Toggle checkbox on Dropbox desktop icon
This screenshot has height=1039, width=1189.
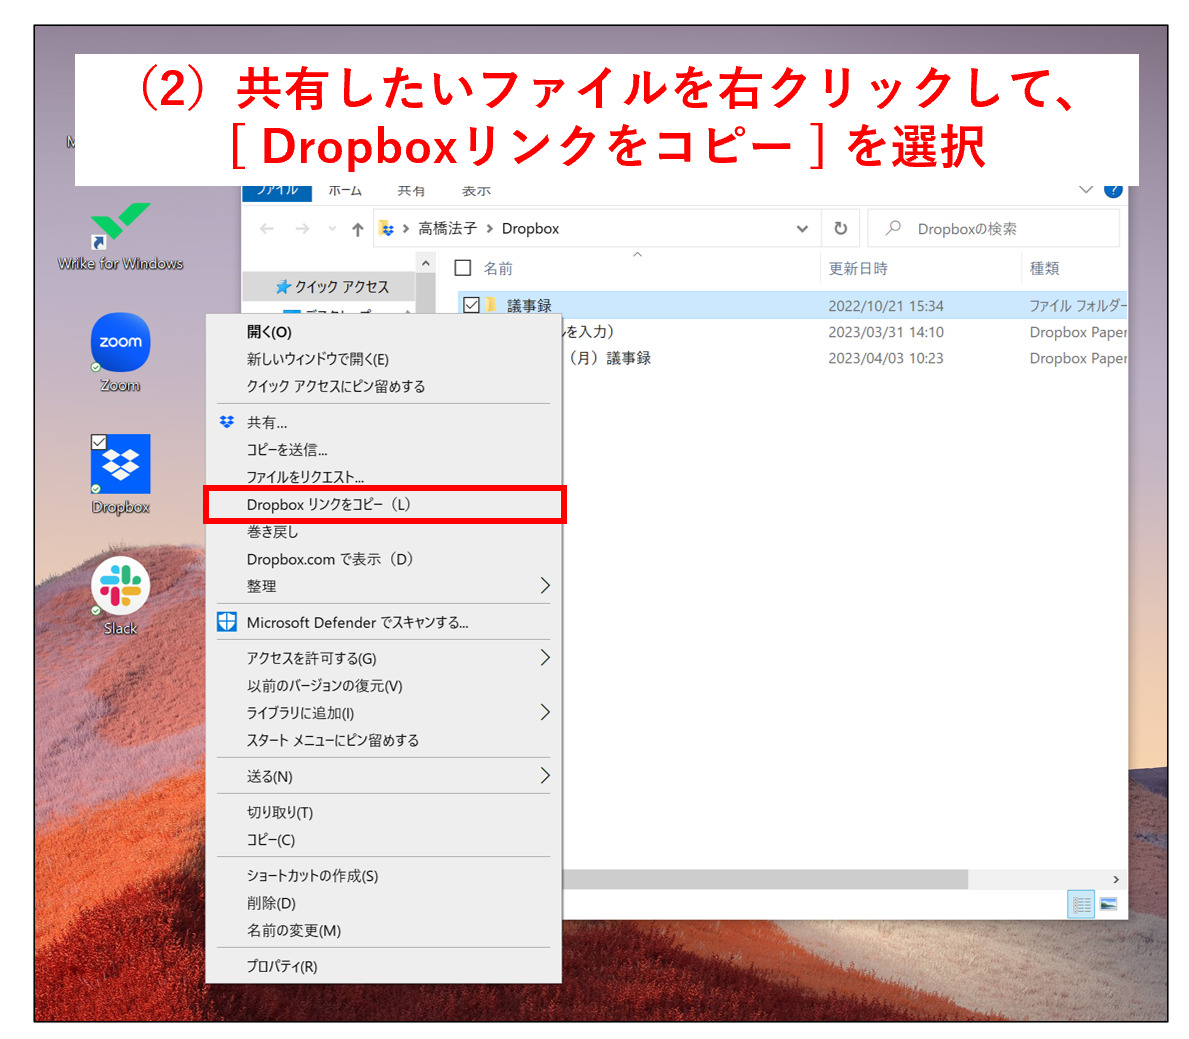click(x=99, y=441)
